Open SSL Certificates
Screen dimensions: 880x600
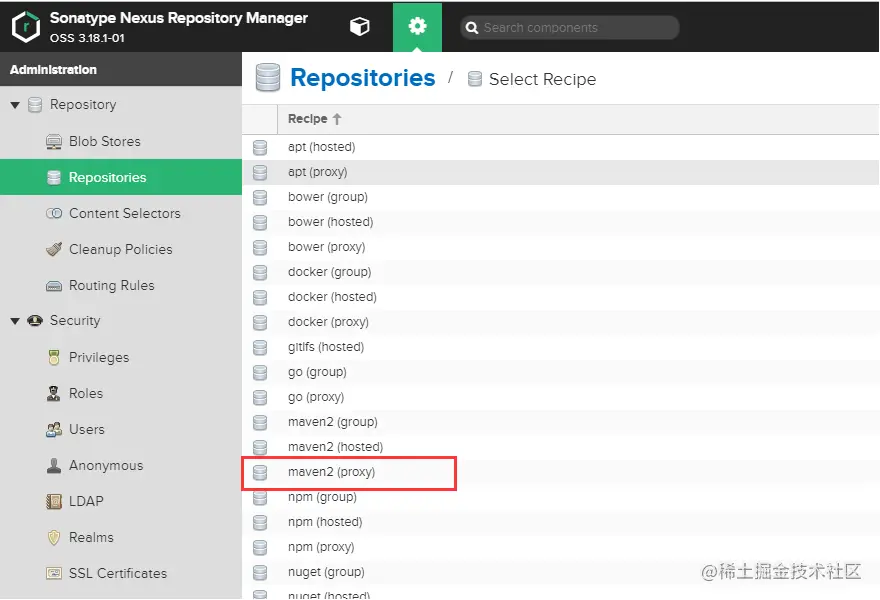[121, 573]
